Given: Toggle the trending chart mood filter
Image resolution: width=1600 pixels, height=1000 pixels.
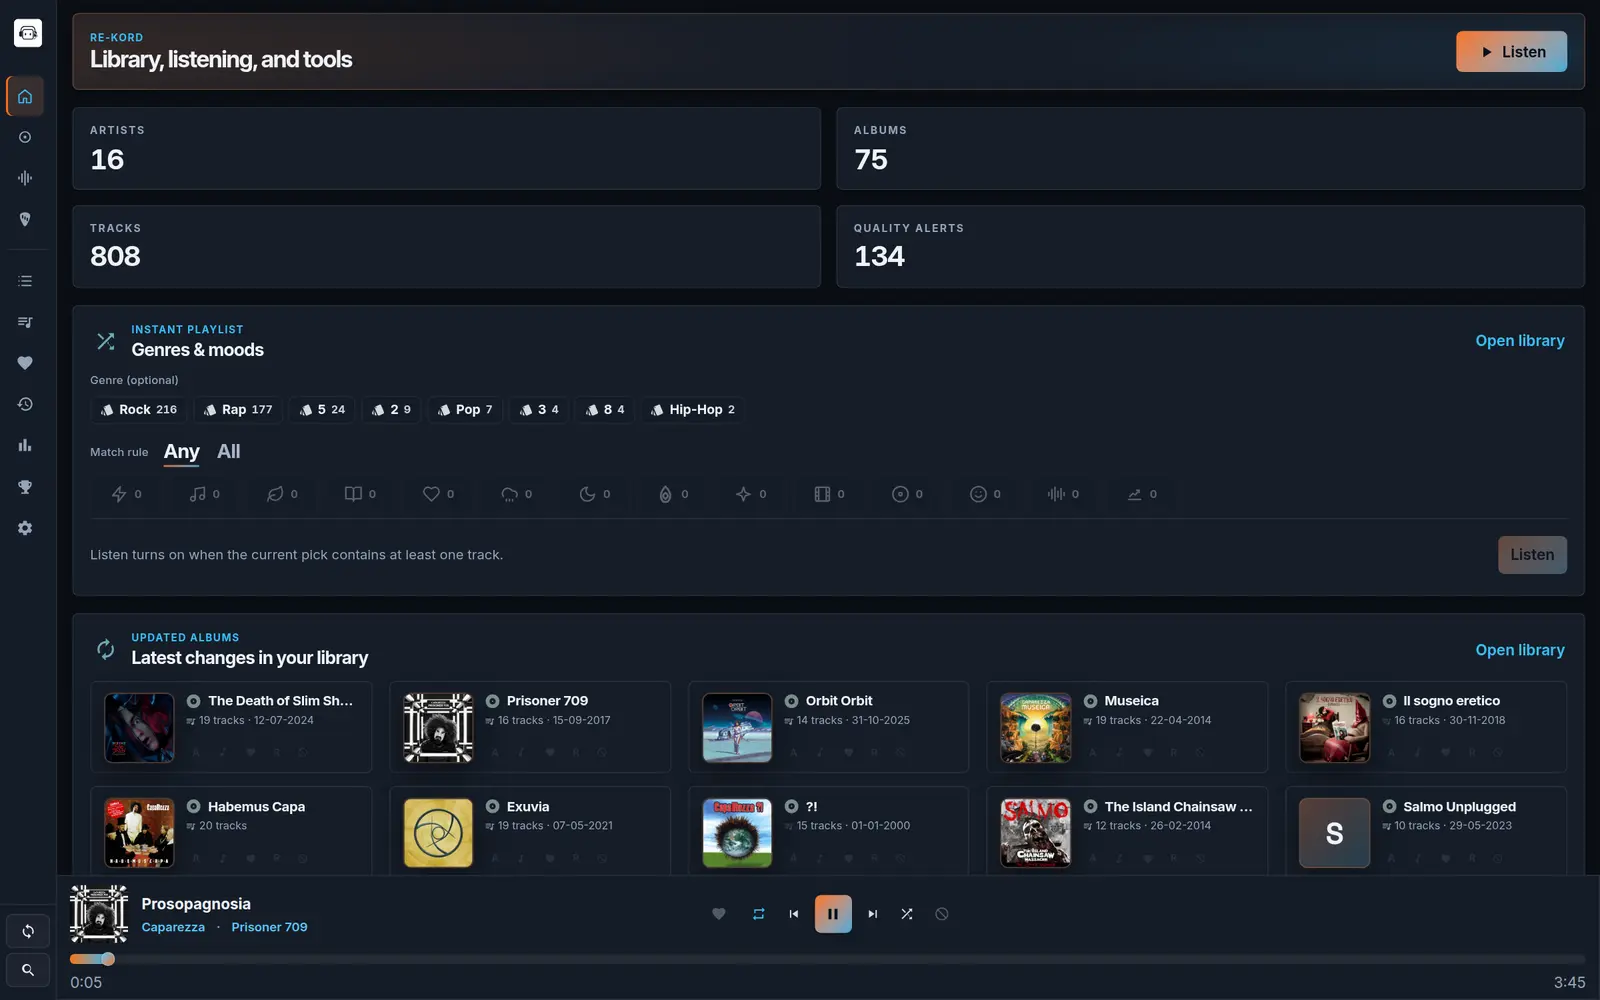Looking at the screenshot, I should pos(1141,494).
